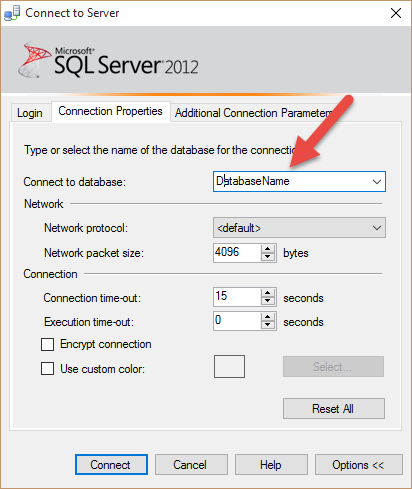This screenshot has height=489, width=412.
Task: Decrease network packet size with down arrow
Action: (268, 257)
